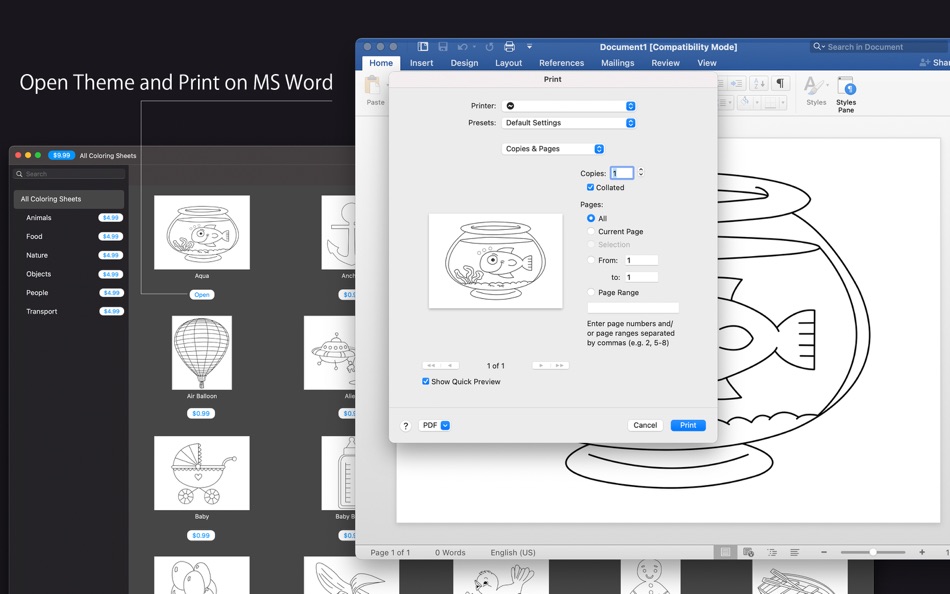950x594 pixels.
Task: Switch to the Home tab
Action: pyautogui.click(x=381, y=63)
